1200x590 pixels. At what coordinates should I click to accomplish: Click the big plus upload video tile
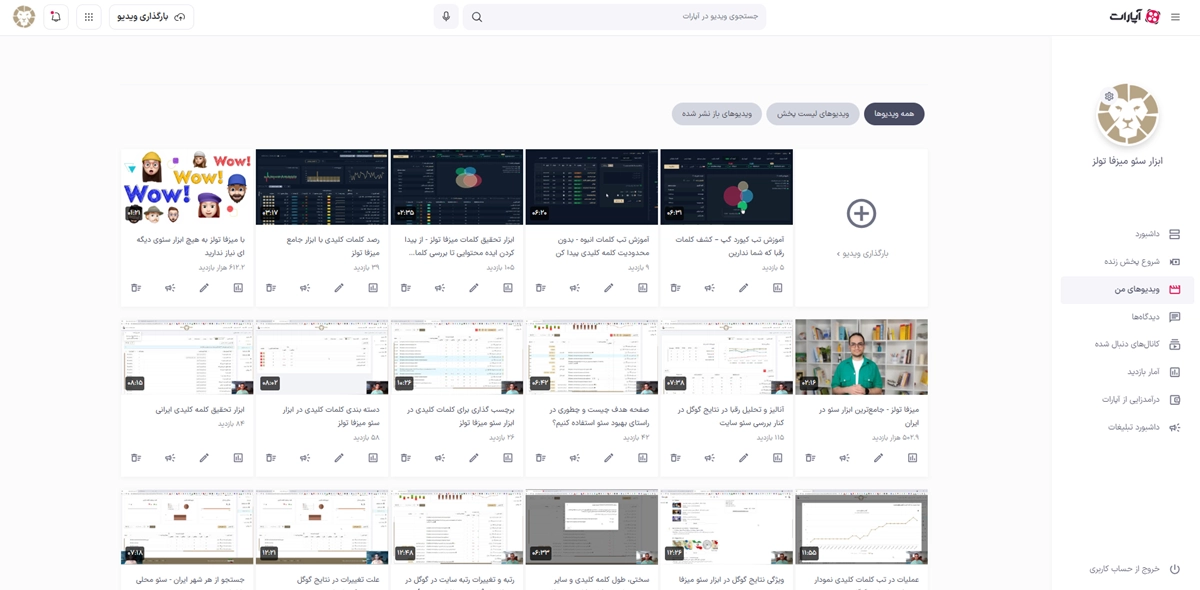click(861, 214)
